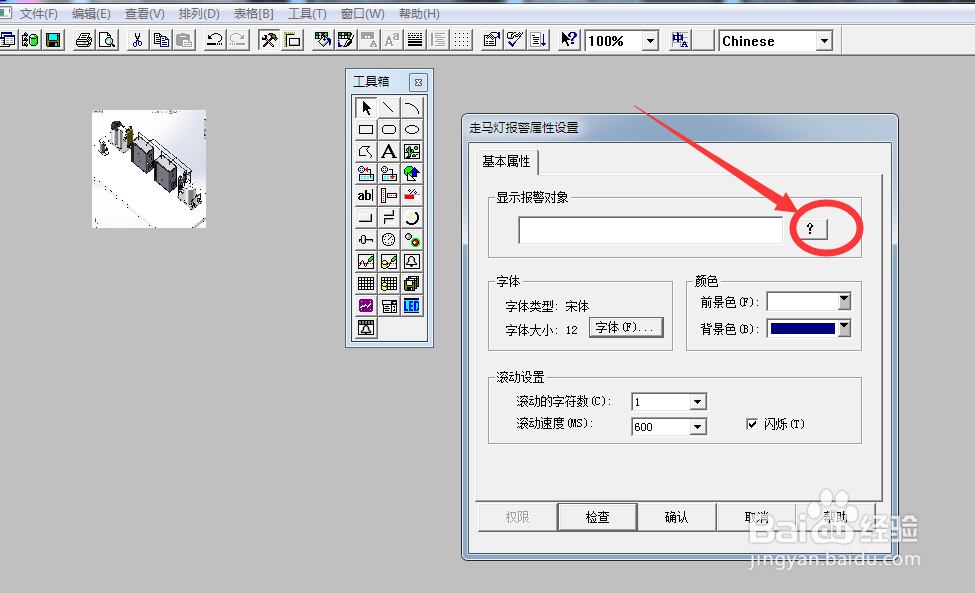The width and height of the screenshot is (975, 593).
Task: Toggle the toolbox hammer icon
Action: (269, 40)
